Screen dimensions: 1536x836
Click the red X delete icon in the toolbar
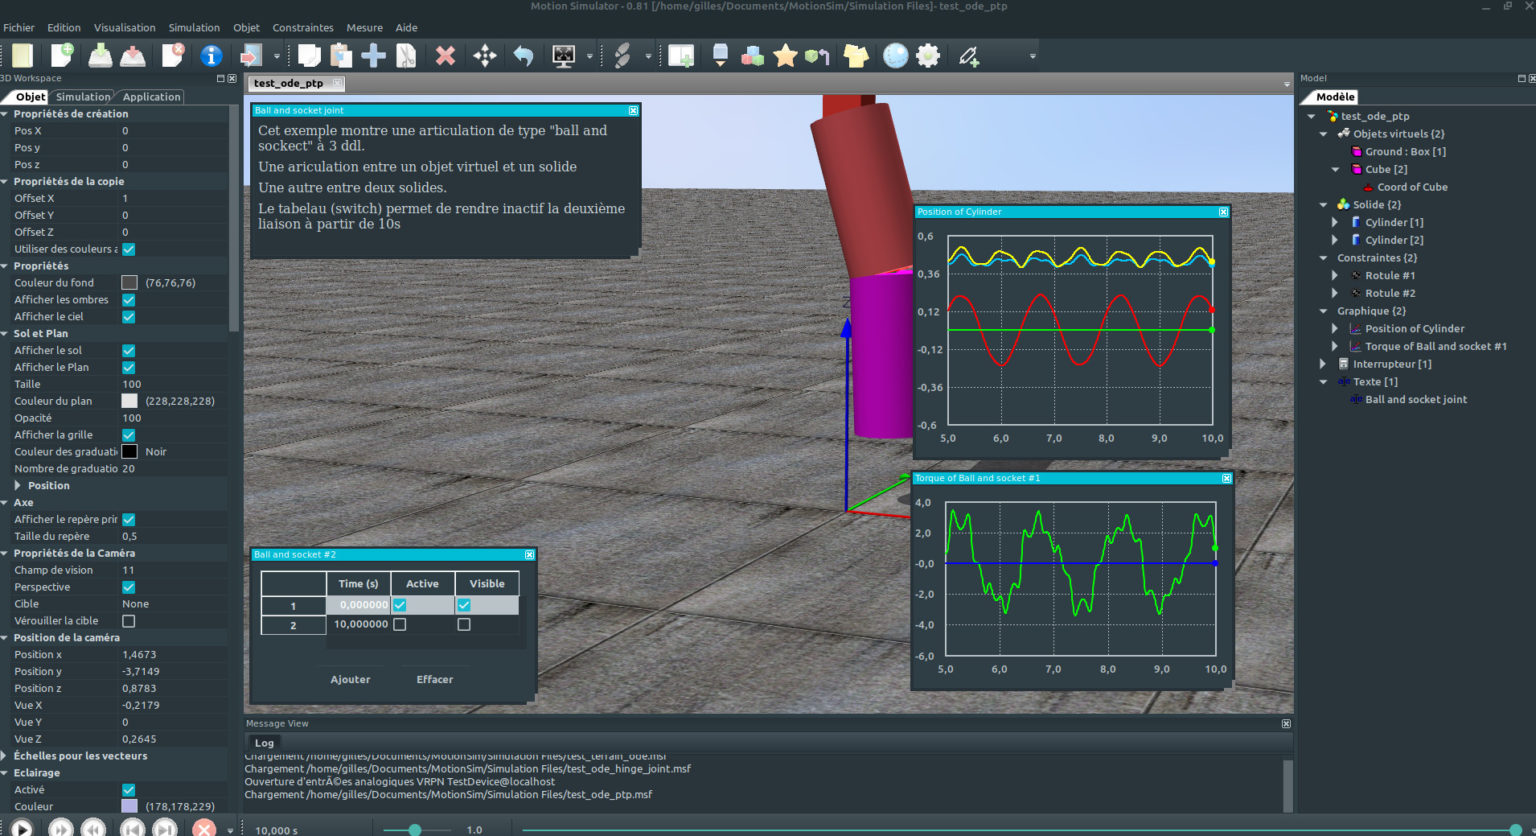pyautogui.click(x=444, y=56)
